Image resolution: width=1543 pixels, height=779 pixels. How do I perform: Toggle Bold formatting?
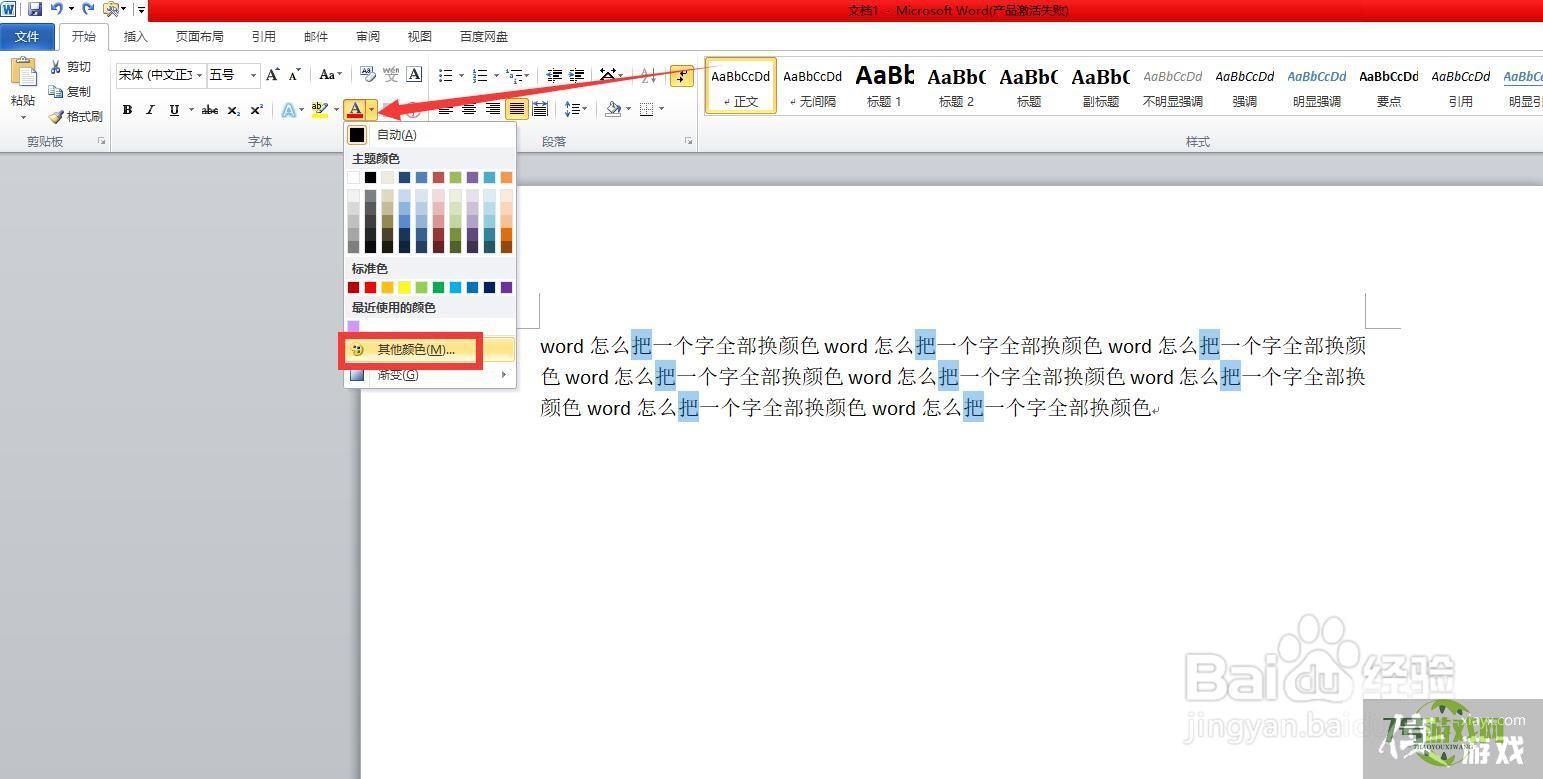[127, 110]
